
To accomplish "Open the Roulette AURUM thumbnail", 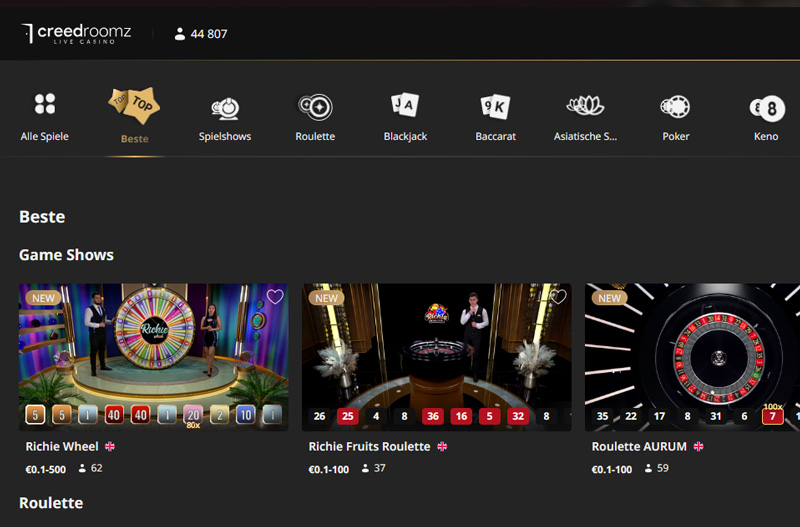I will [692, 357].
